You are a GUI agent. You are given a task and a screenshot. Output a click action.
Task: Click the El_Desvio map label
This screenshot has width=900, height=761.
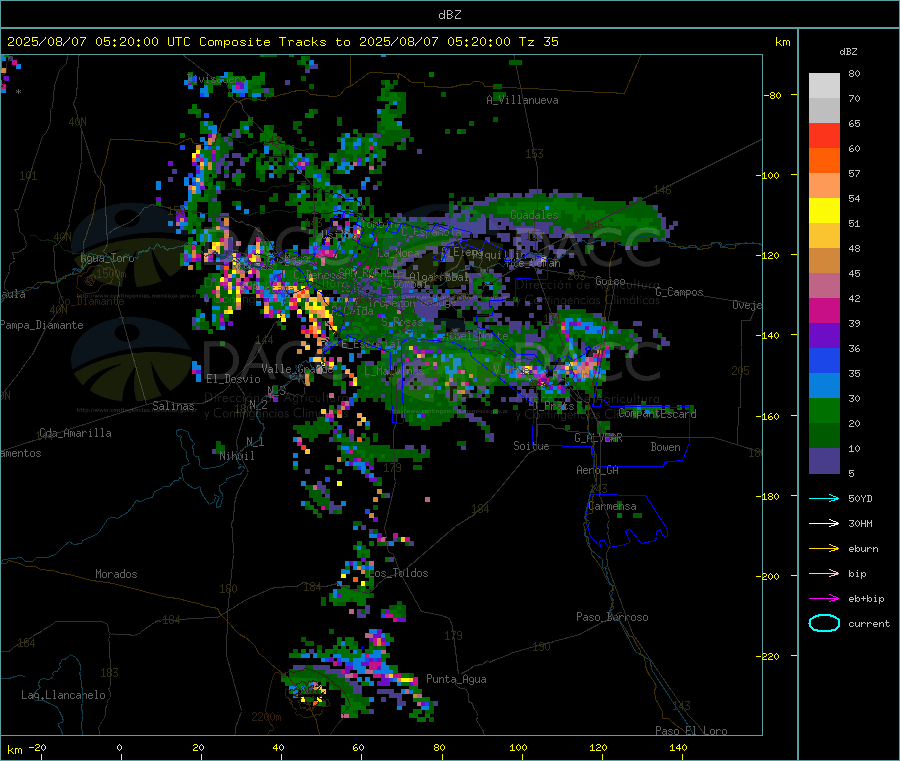tap(233, 379)
